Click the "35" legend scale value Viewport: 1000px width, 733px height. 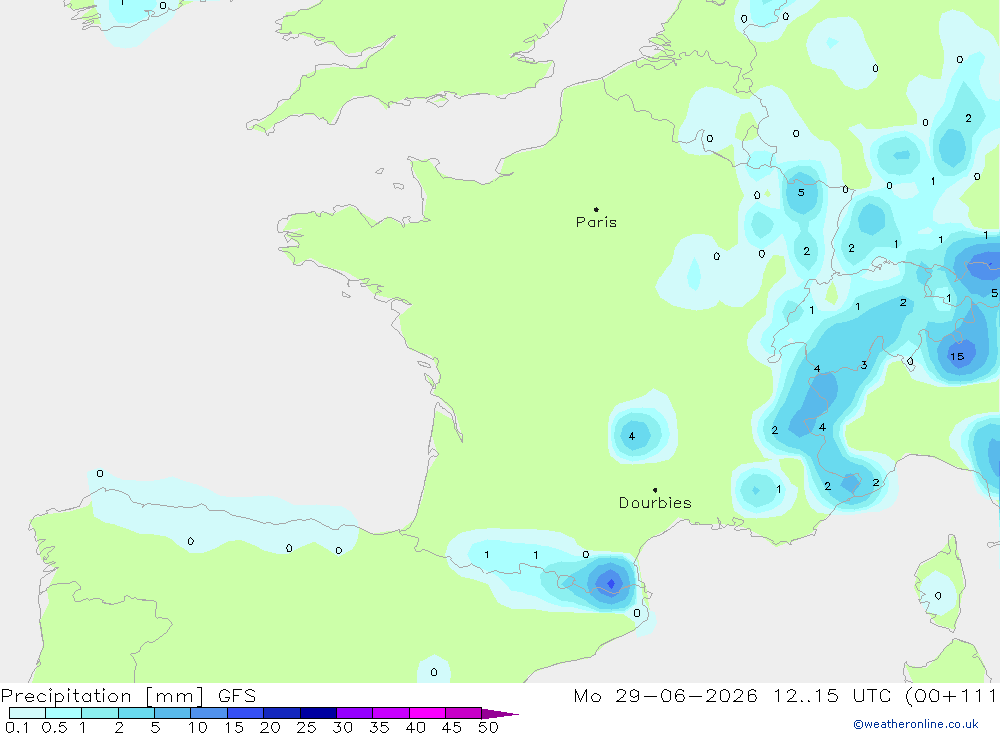pyautogui.click(x=379, y=727)
